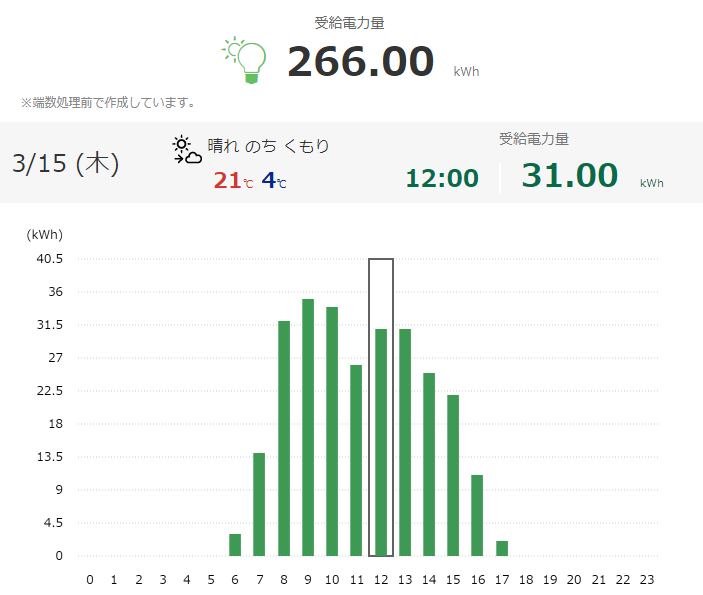Click the 27 y-axis label
Image resolution: width=703 pixels, height=595 pixels.
click(56, 358)
